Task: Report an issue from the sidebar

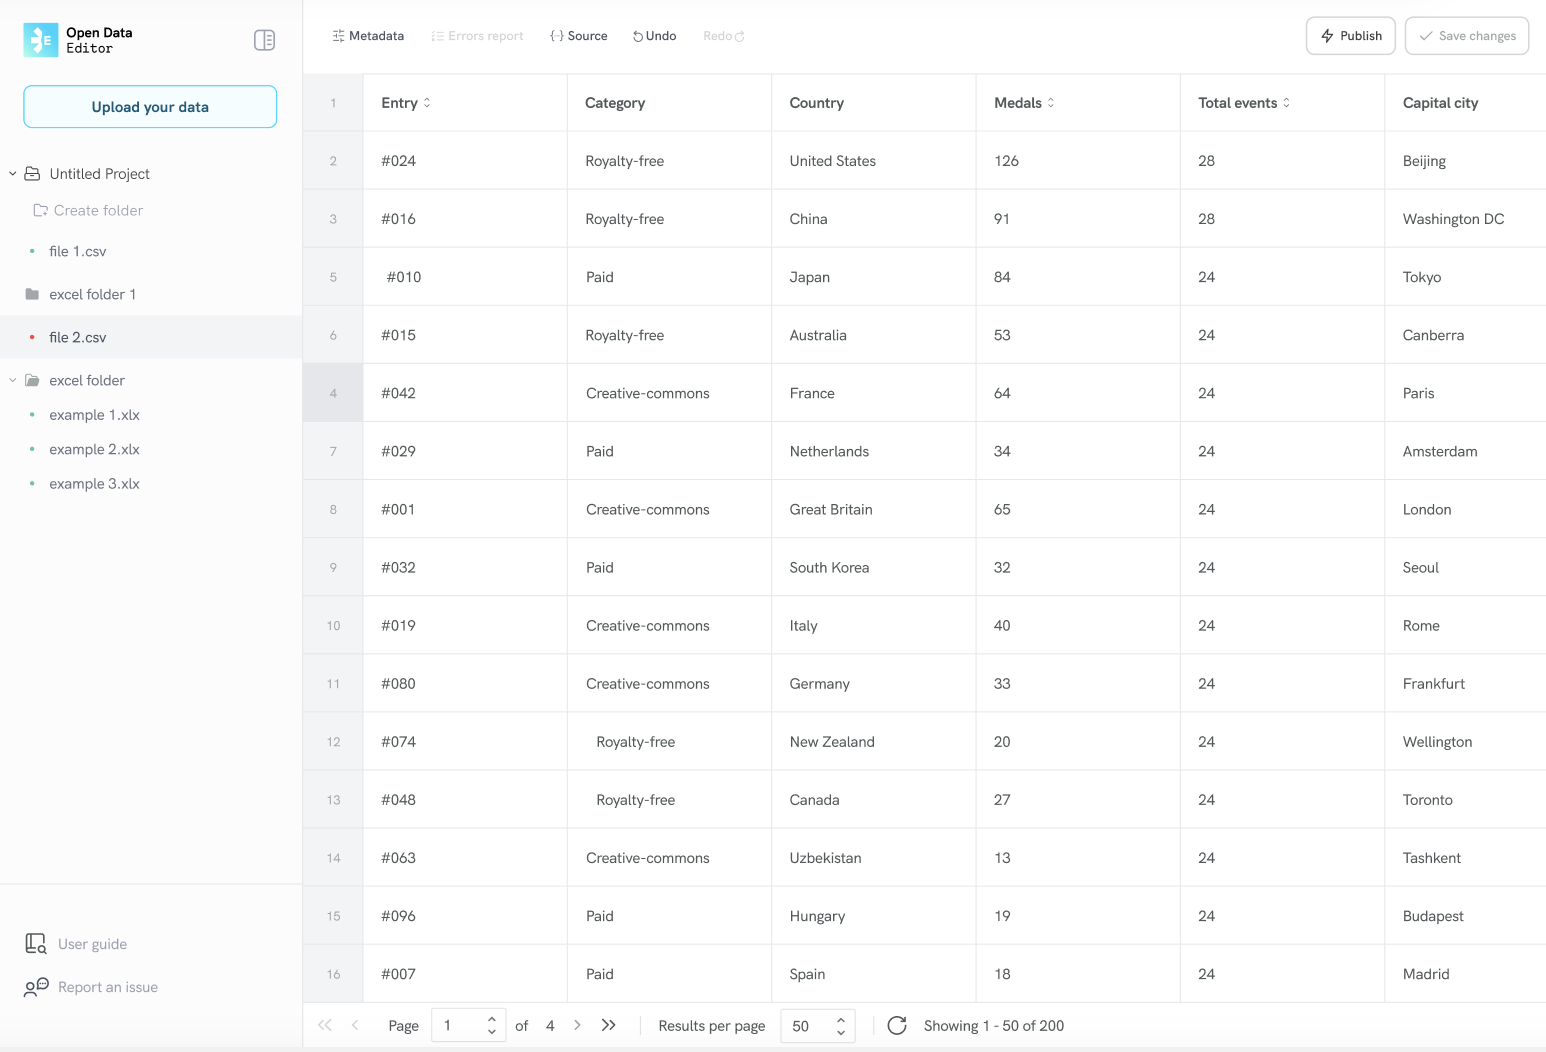Action: pos(107,987)
